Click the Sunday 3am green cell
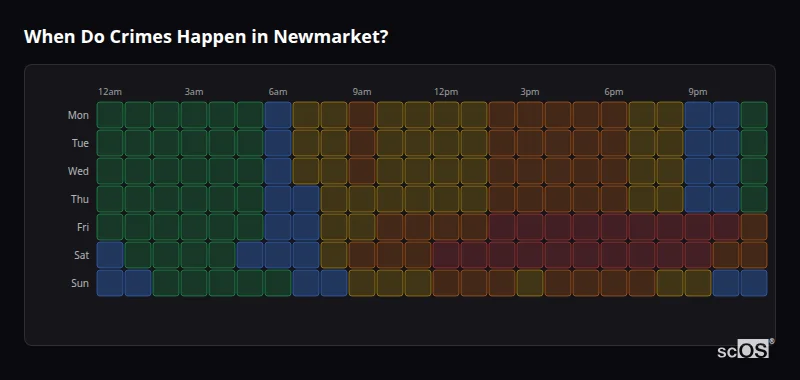Image resolution: width=800 pixels, height=380 pixels. click(194, 283)
